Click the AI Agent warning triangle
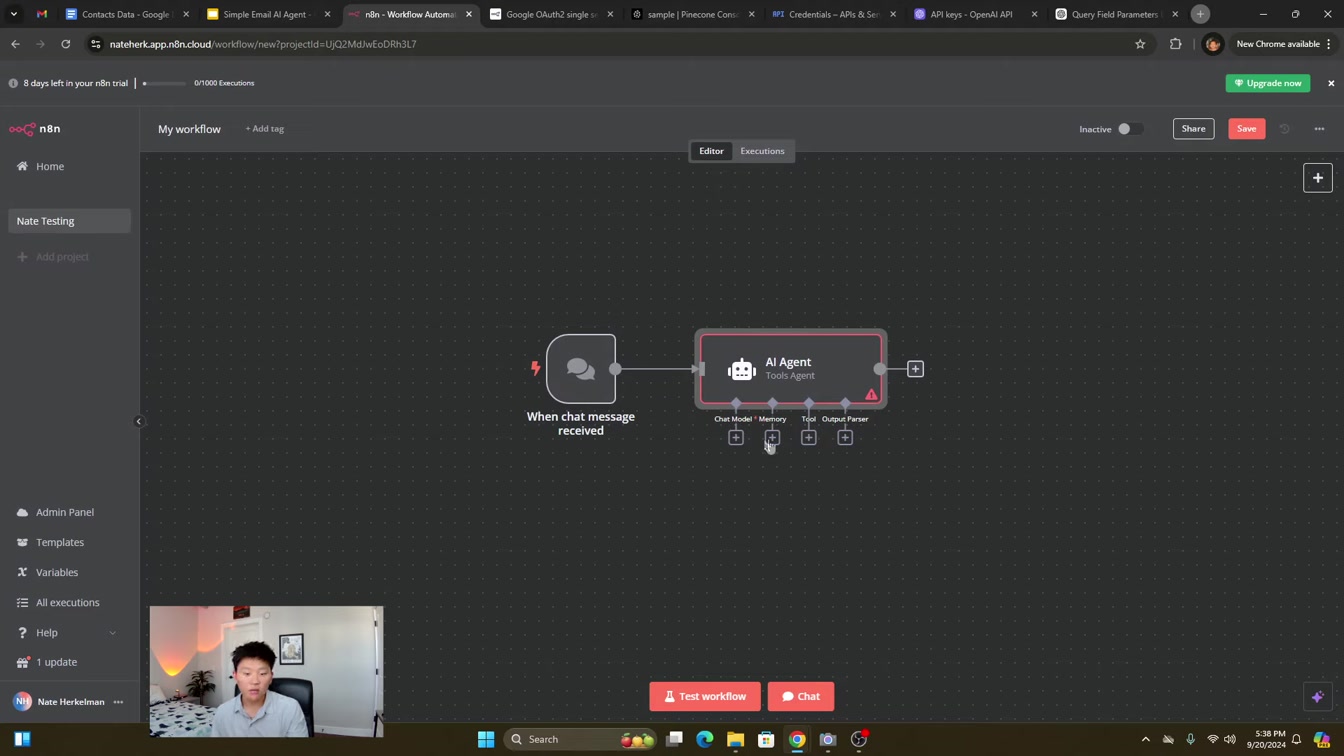The height and width of the screenshot is (756, 1344). click(x=872, y=395)
